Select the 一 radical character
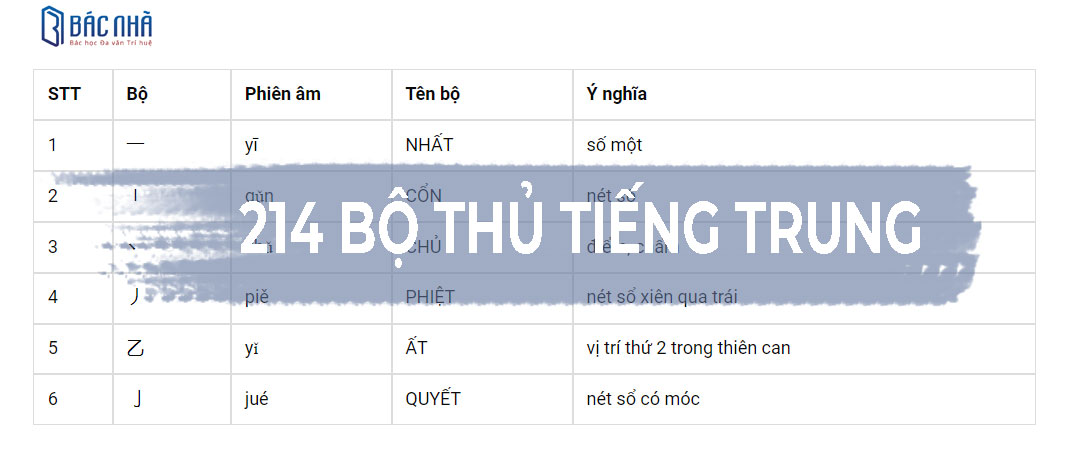The height and width of the screenshot is (475, 1083). (x=136, y=145)
